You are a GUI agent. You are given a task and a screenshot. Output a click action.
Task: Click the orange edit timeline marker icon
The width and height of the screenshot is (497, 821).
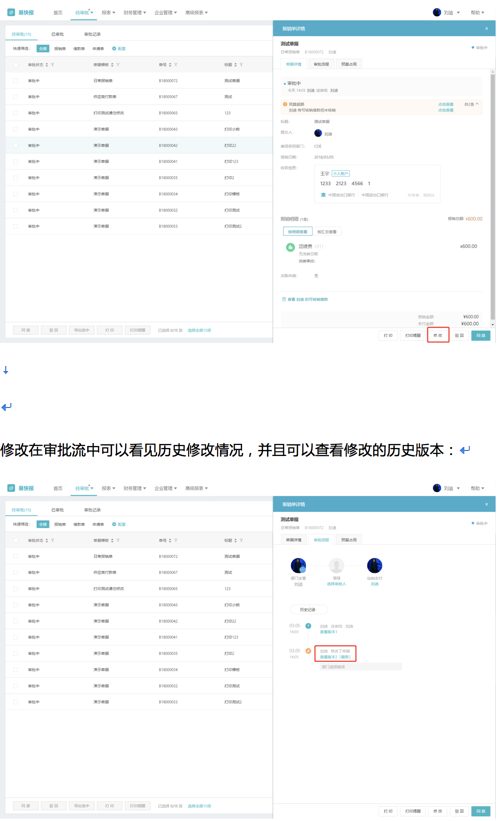[x=308, y=651]
